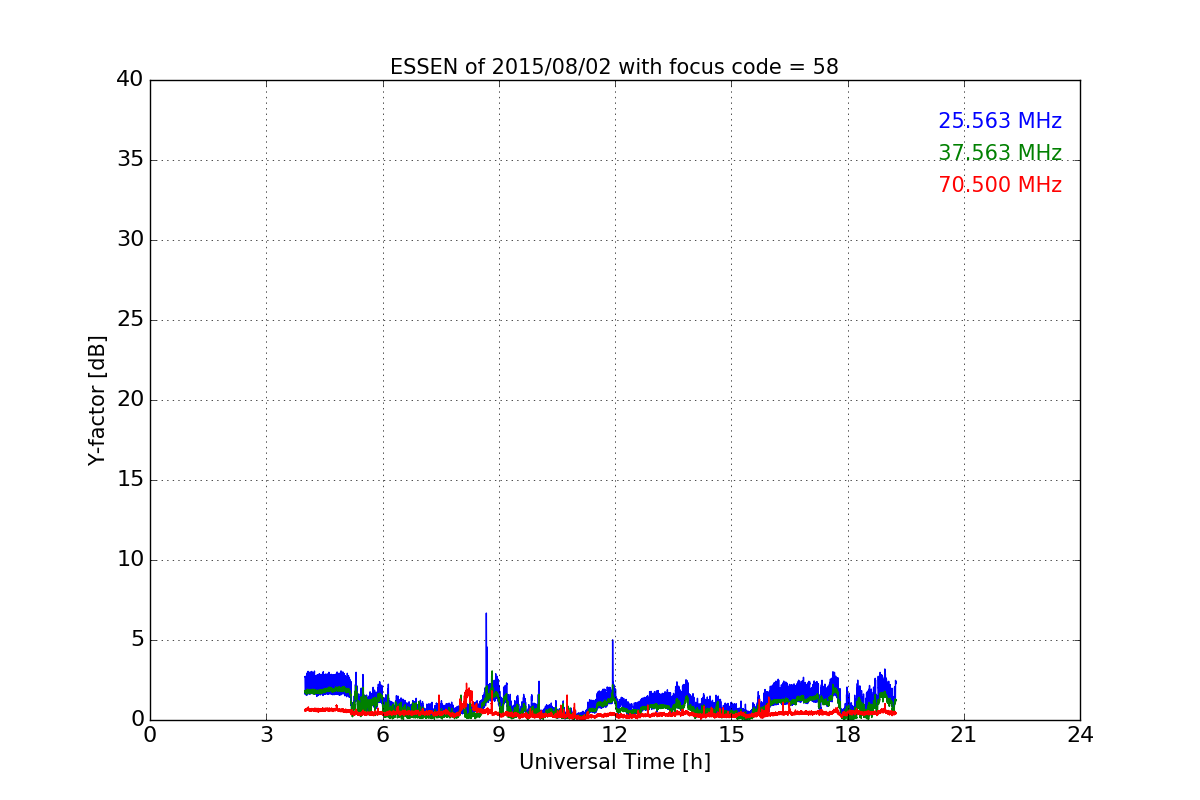Click the plot title 'ESSEN of 2015/08/02'
1200x800 pixels.
pyautogui.click(x=614, y=67)
